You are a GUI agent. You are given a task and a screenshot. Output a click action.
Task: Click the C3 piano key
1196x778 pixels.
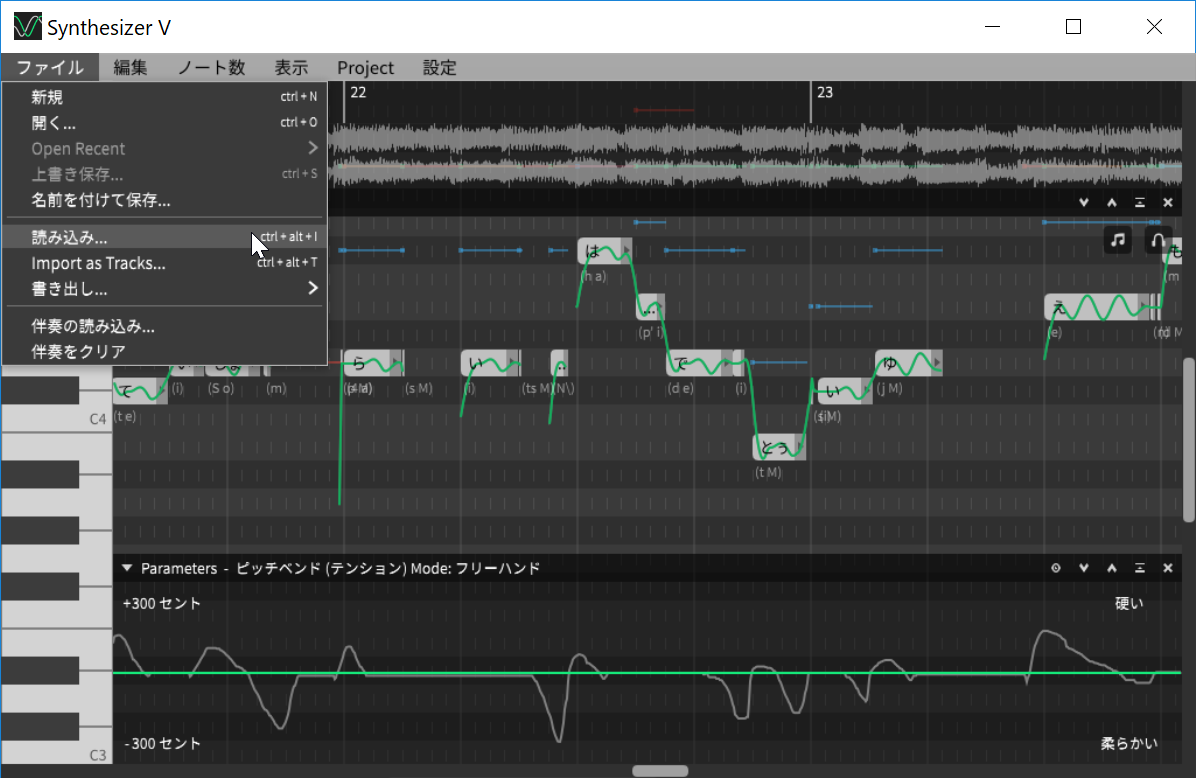click(56, 753)
